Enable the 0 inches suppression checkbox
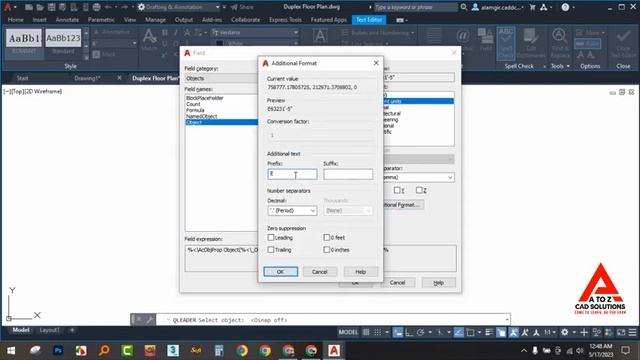This screenshot has width=640, height=360. coord(327,249)
